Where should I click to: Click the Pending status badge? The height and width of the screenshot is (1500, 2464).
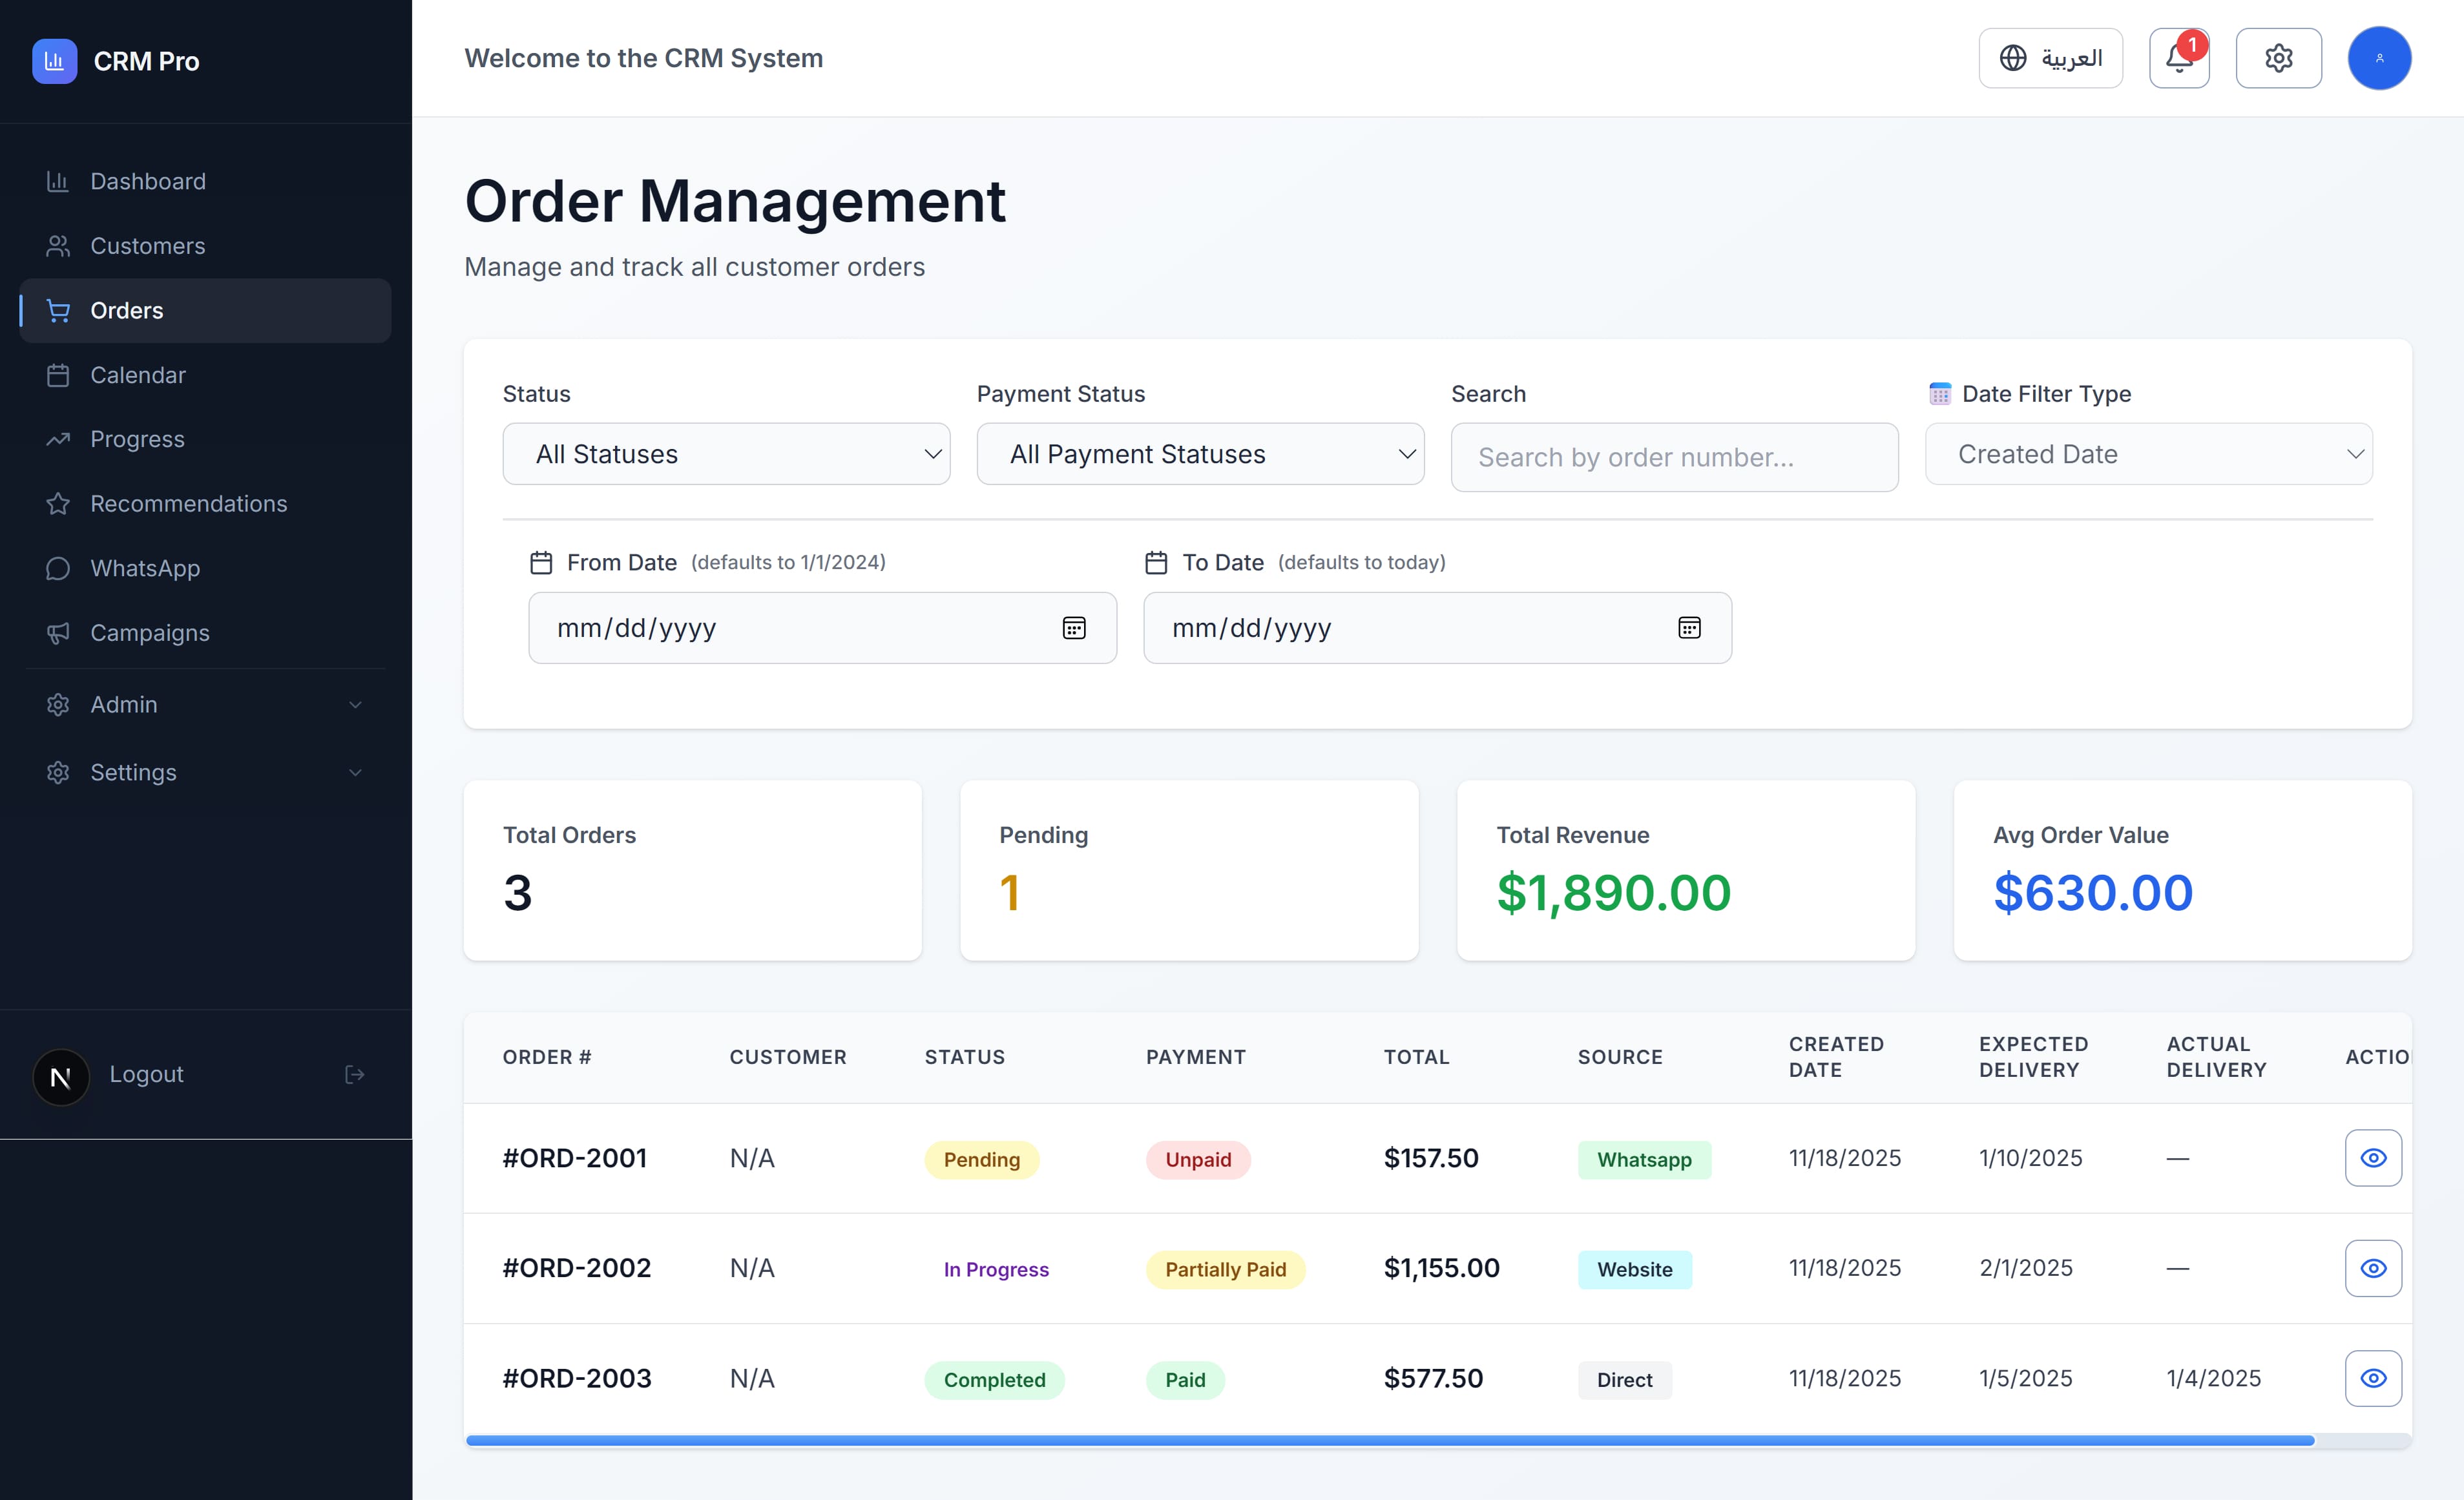(x=981, y=1159)
